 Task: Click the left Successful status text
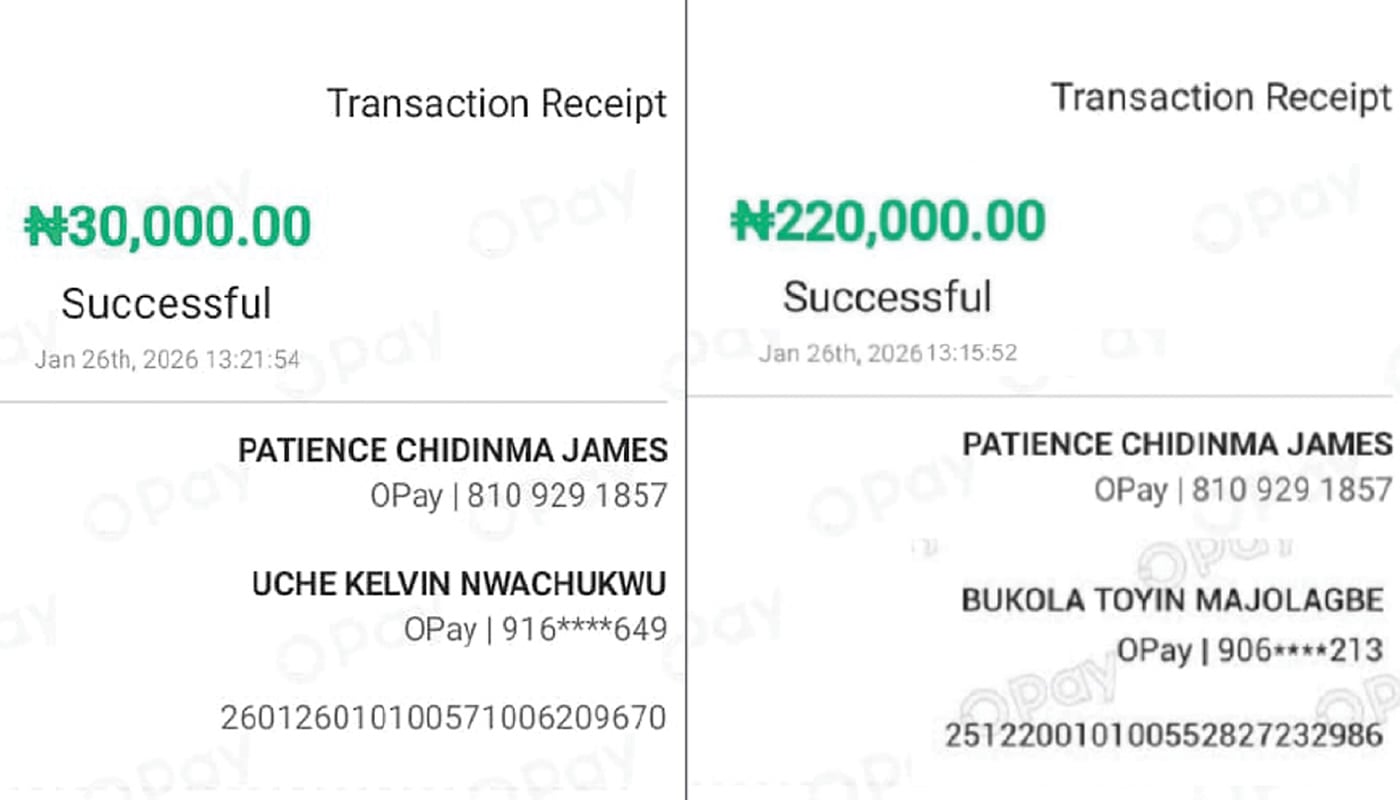click(x=166, y=303)
